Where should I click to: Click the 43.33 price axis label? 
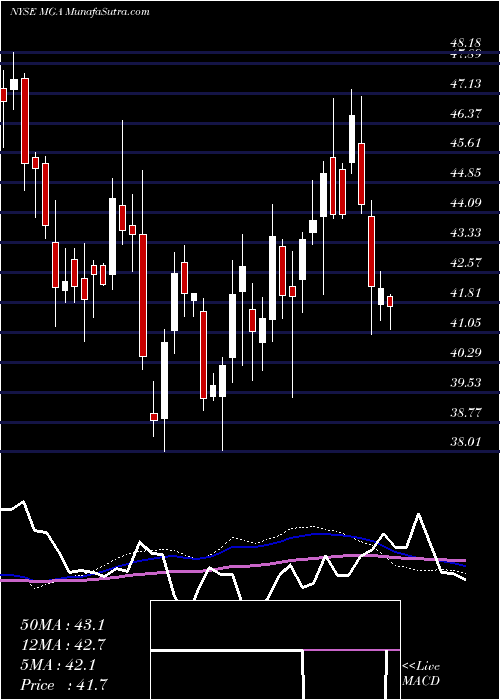click(466, 233)
